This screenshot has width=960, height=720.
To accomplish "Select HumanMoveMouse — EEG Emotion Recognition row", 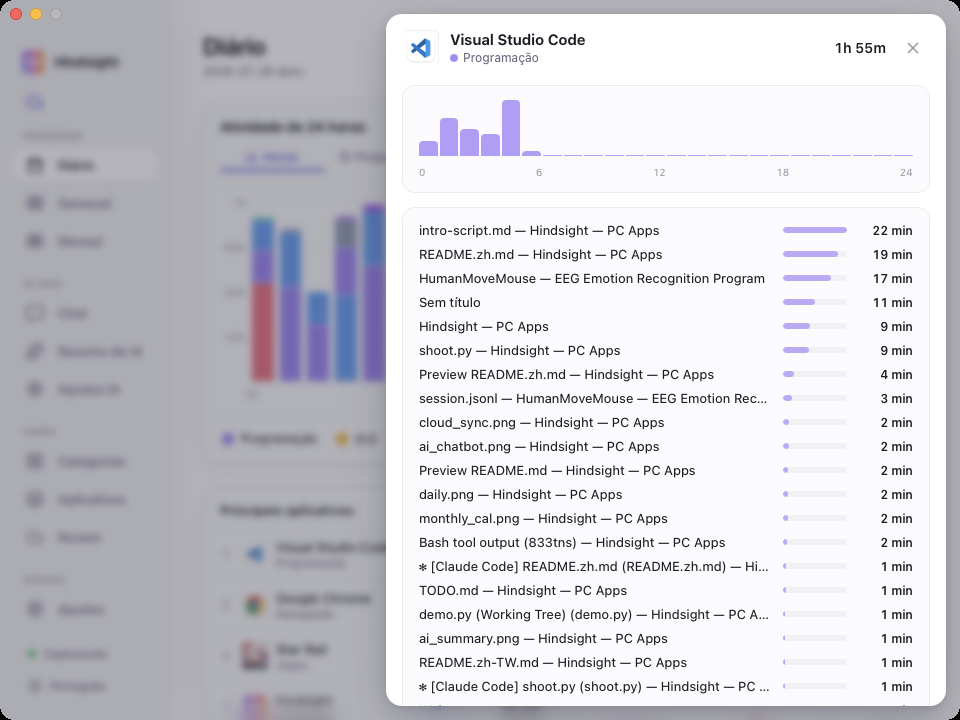I will tap(666, 279).
